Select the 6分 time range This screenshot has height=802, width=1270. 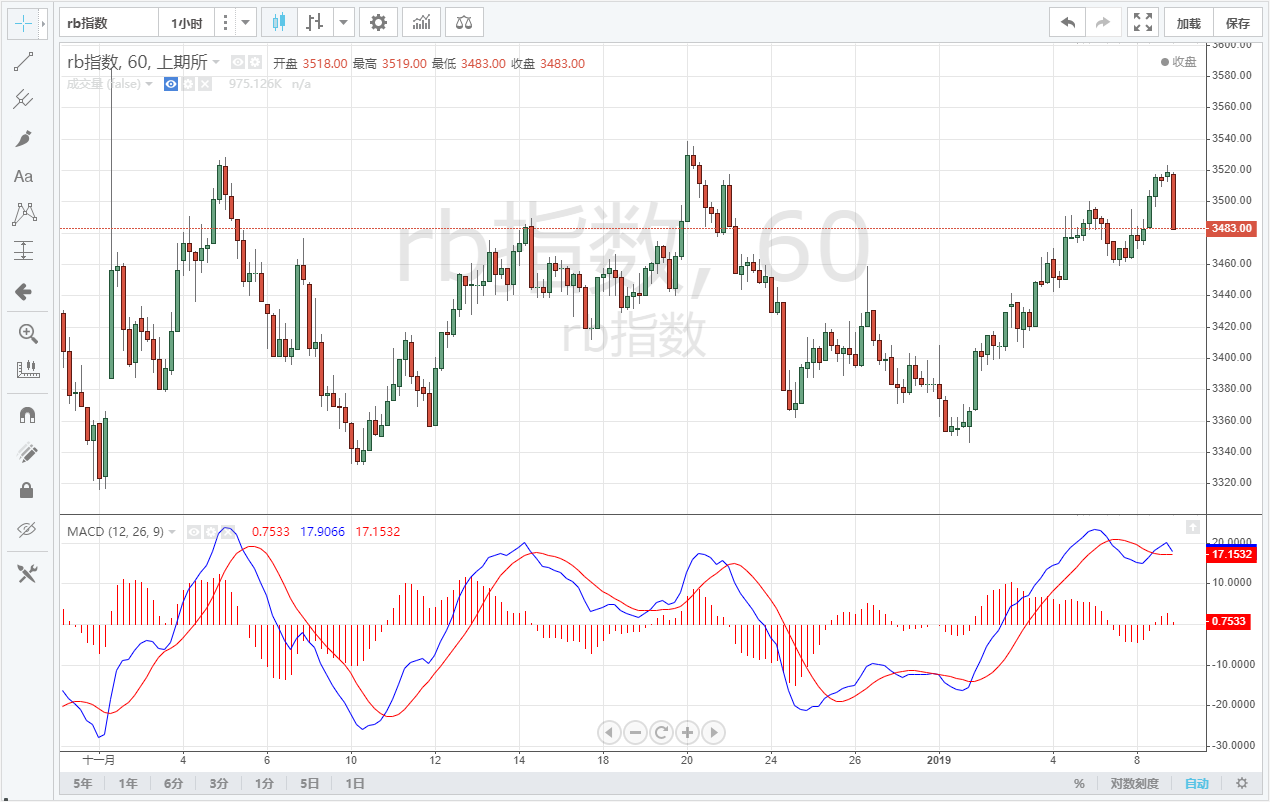[x=173, y=784]
